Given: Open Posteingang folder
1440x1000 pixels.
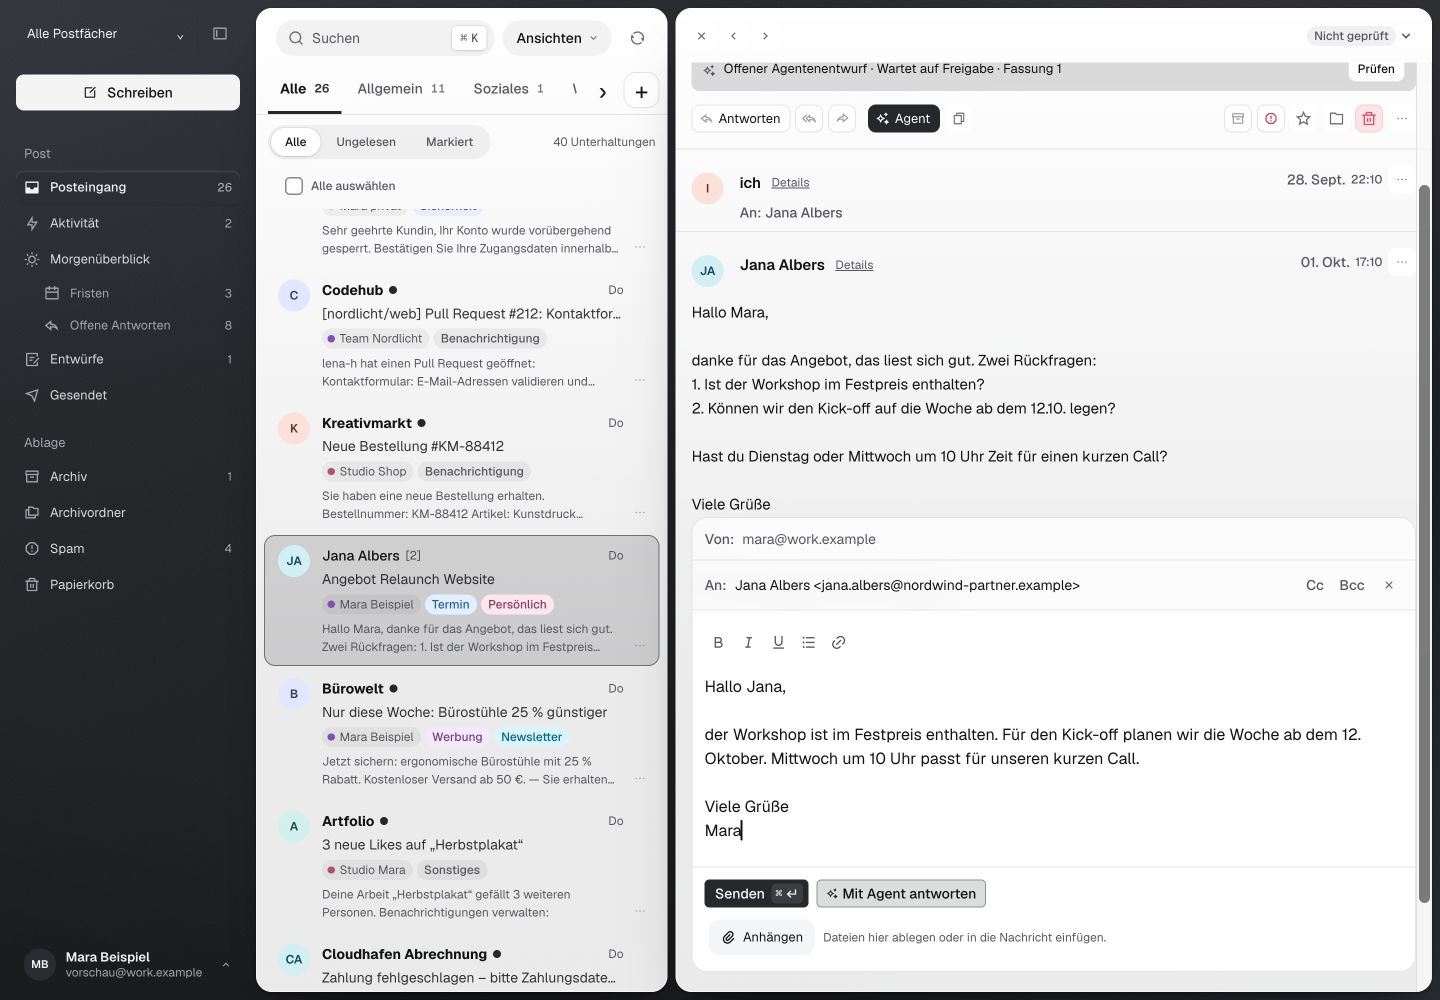Looking at the screenshot, I should pos(128,187).
